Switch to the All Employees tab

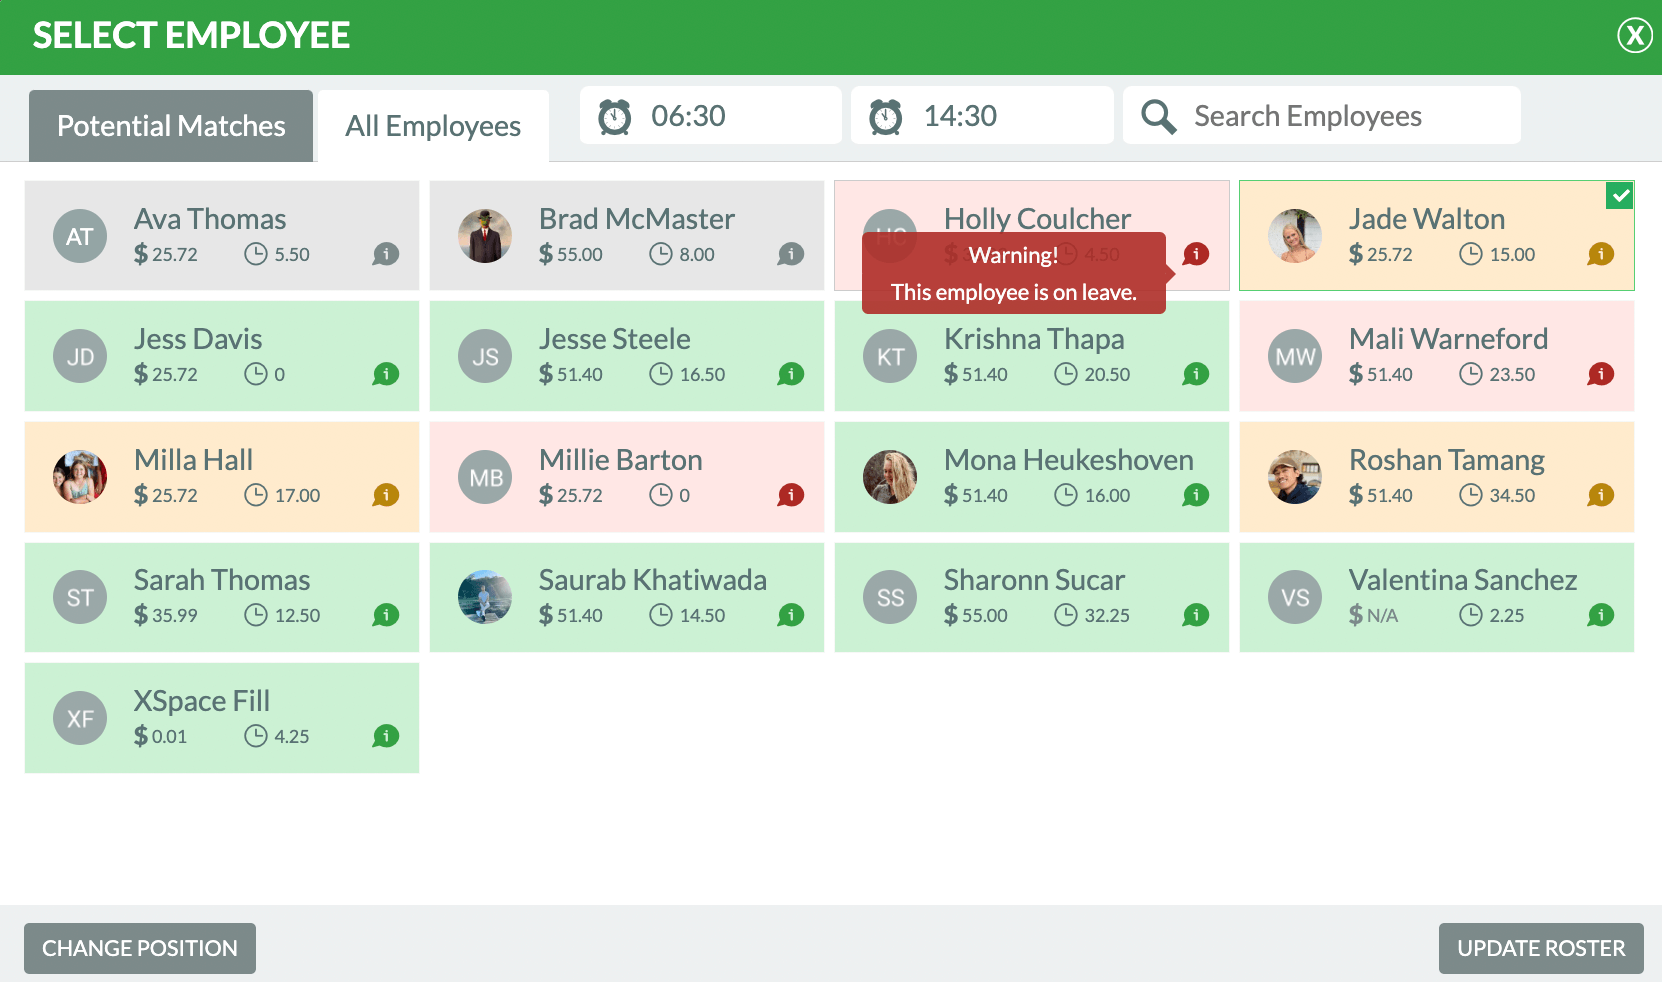(x=432, y=125)
